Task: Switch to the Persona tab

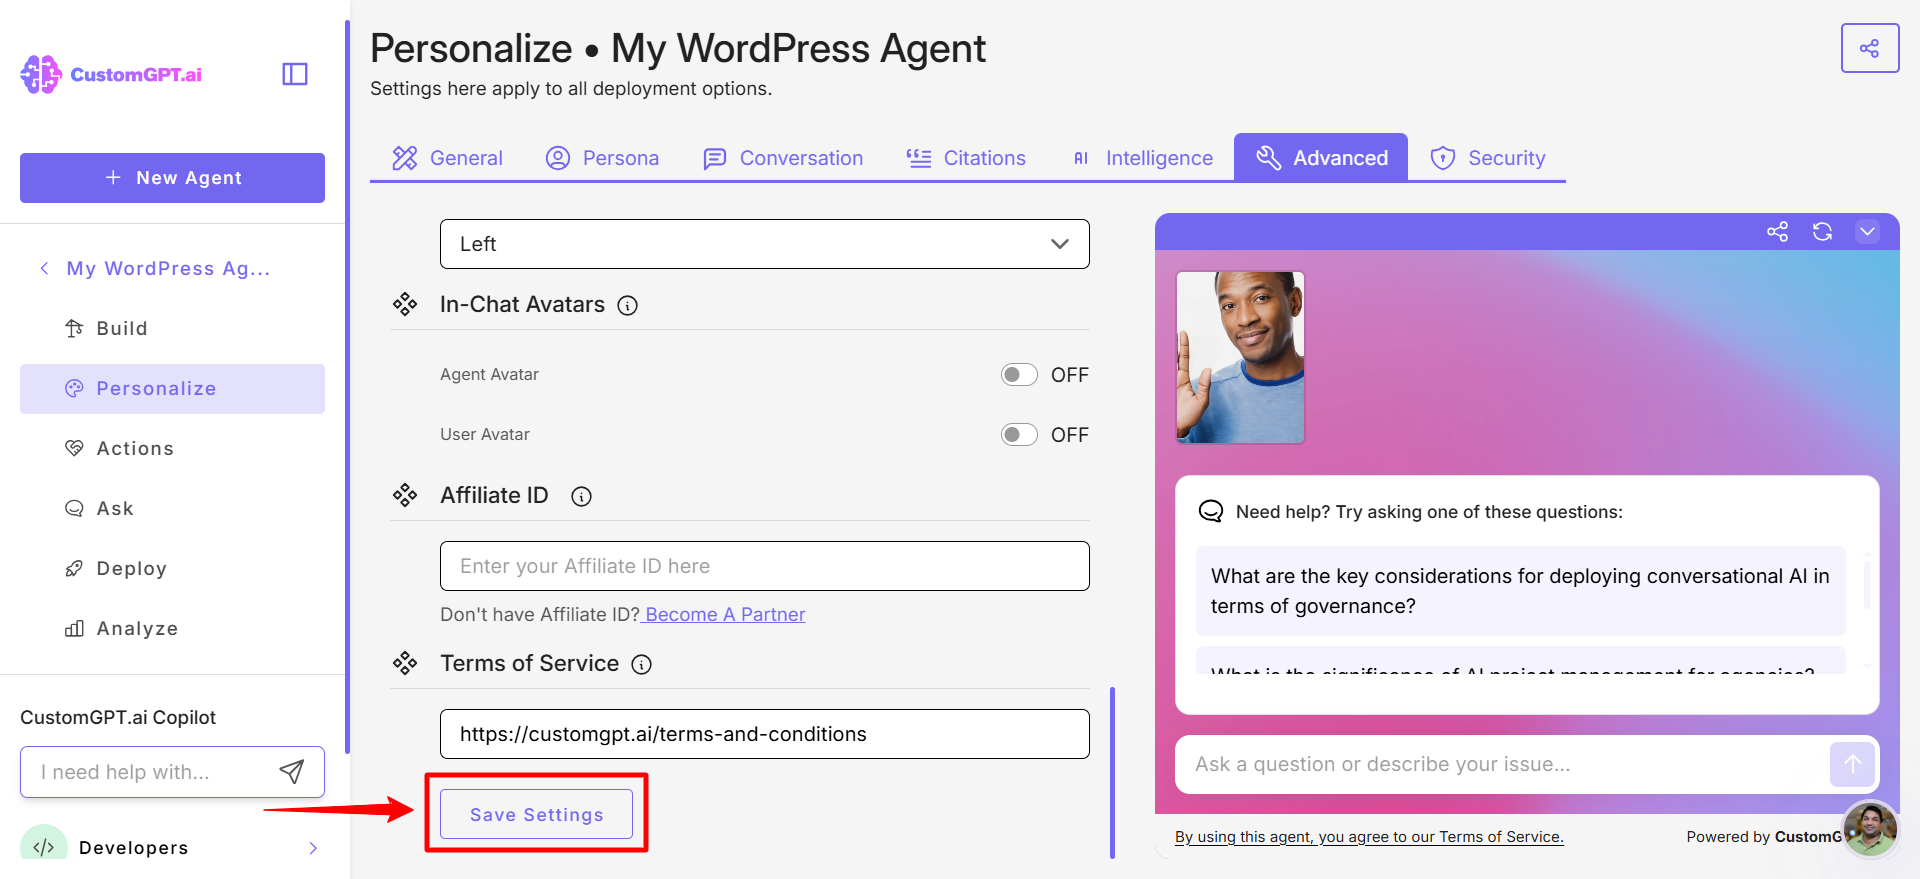Action: pos(602,158)
